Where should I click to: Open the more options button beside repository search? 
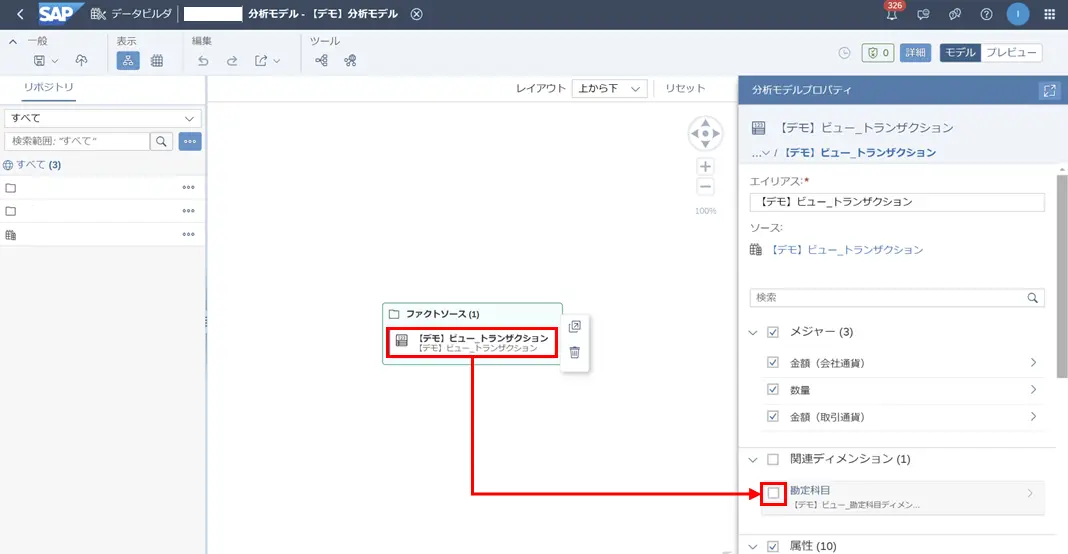pyautogui.click(x=190, y=141)
